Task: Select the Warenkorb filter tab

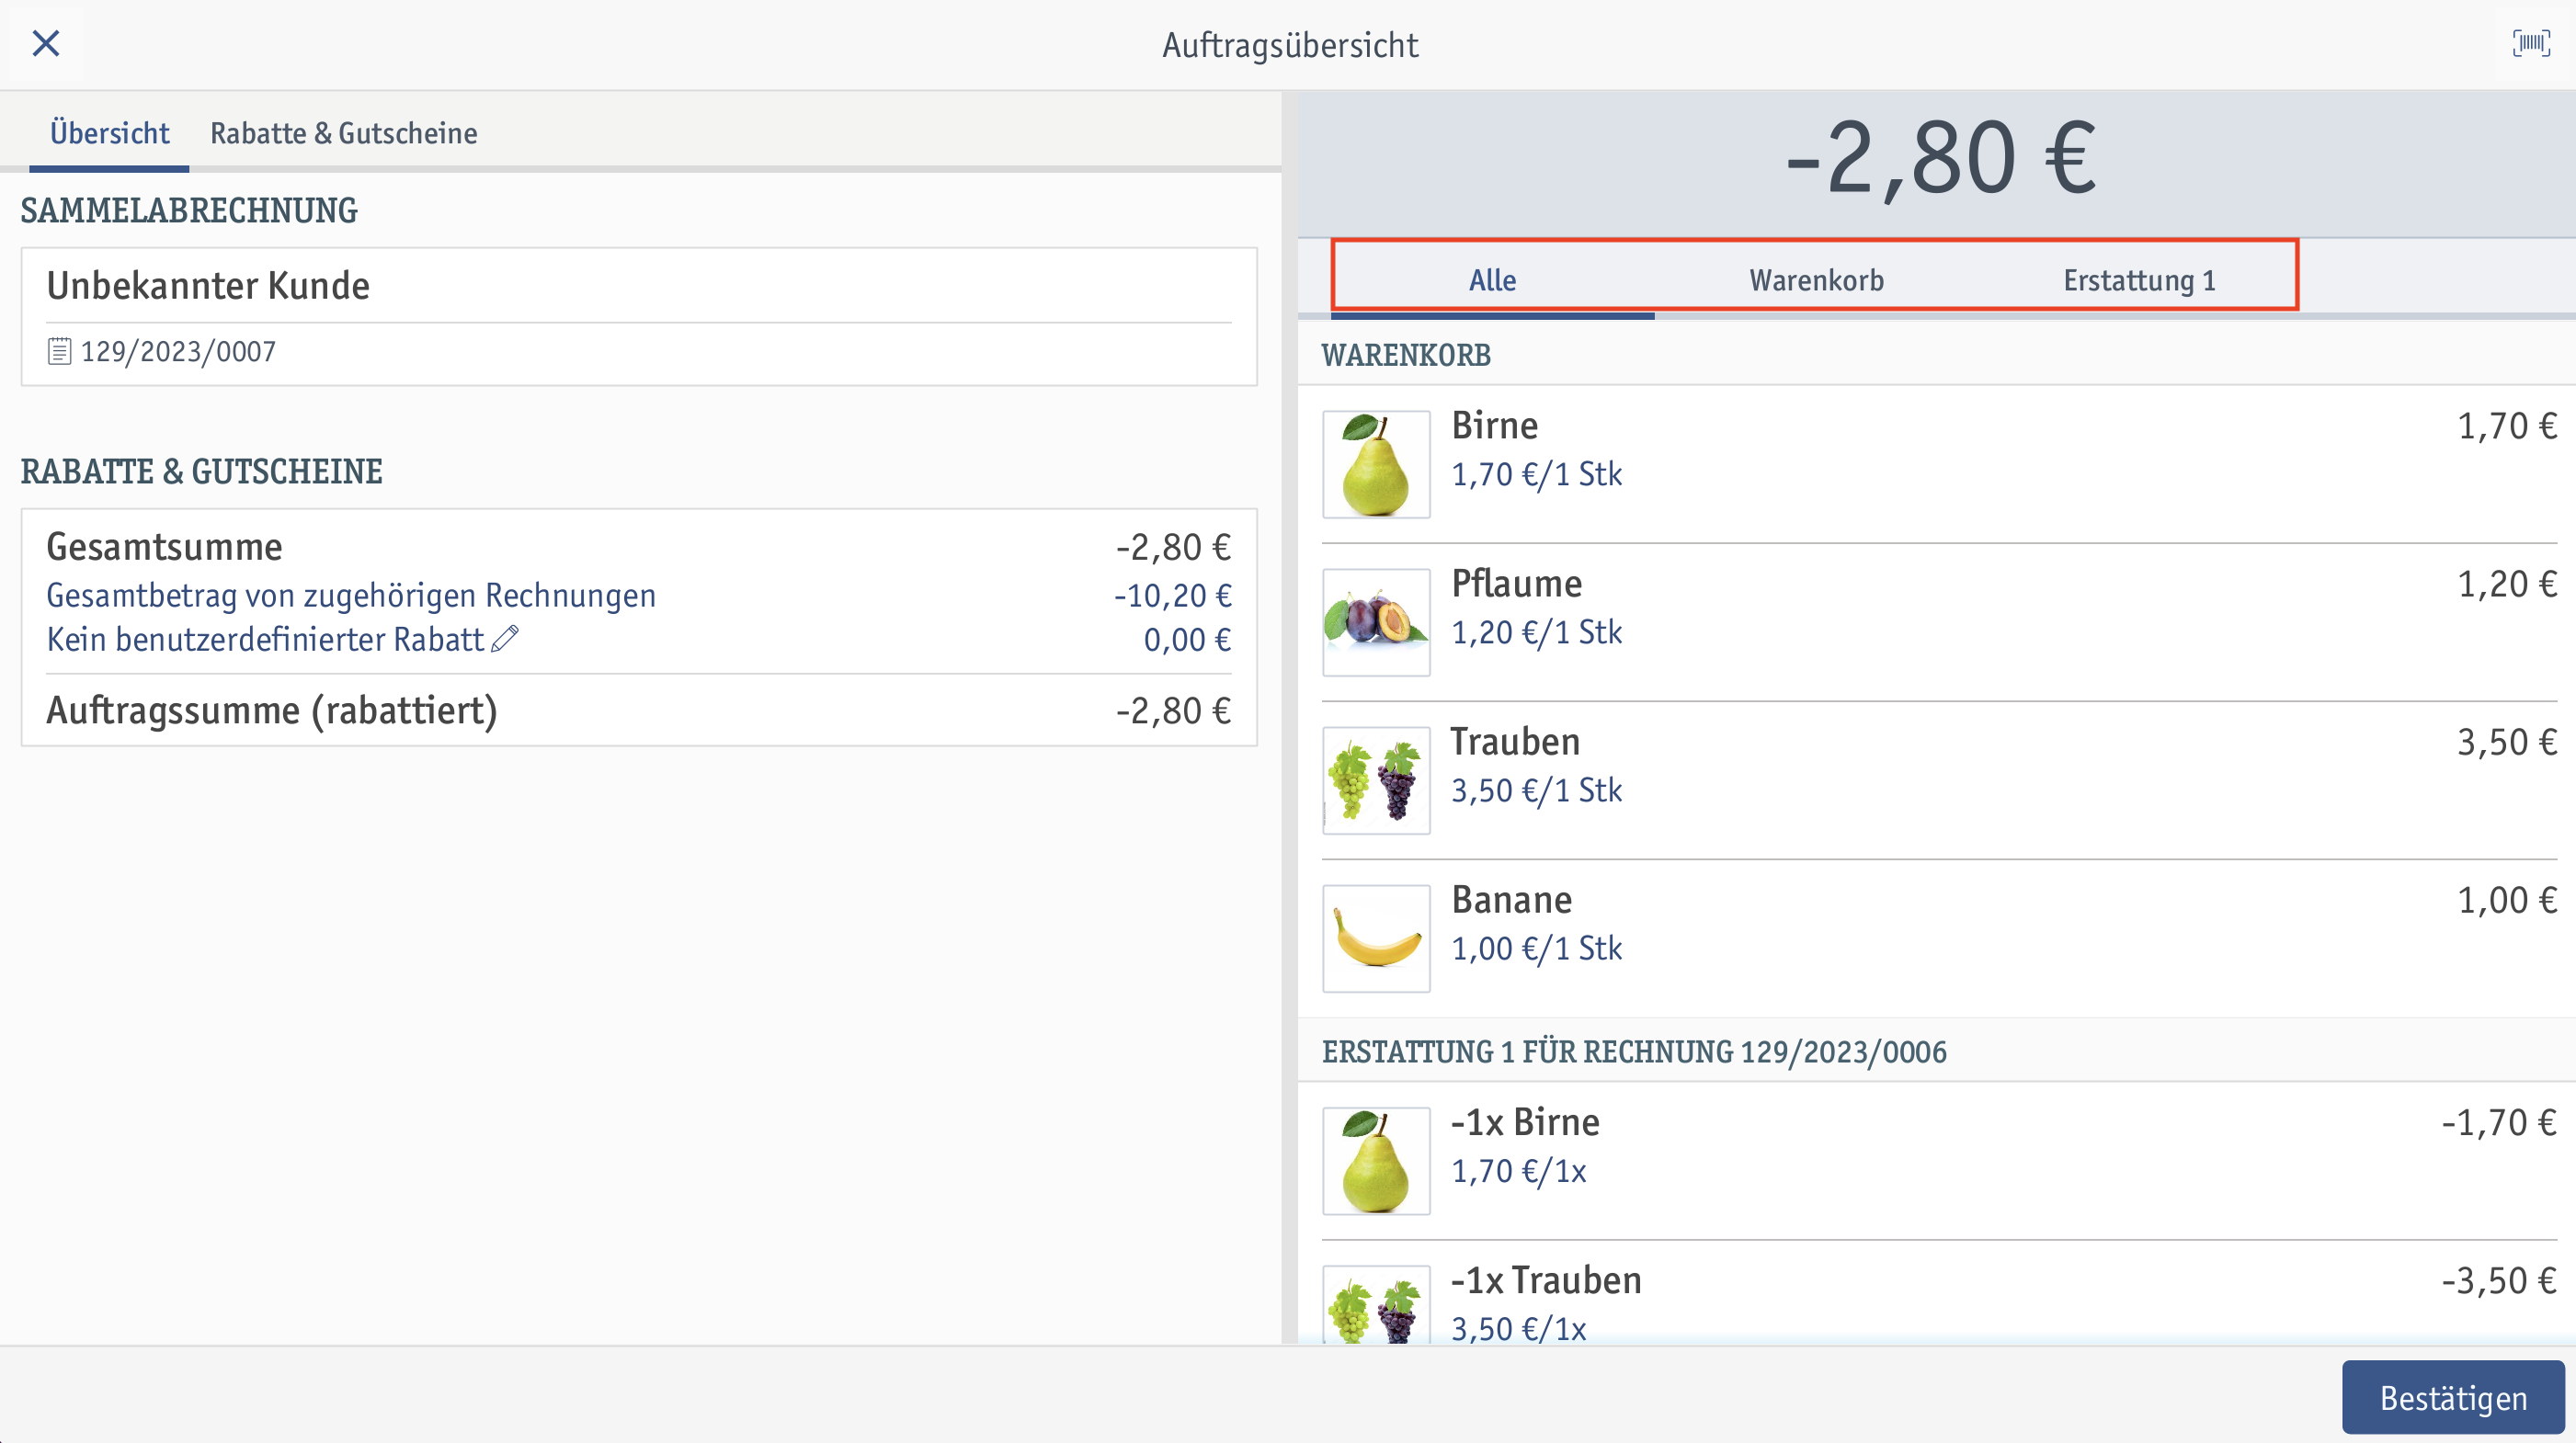Action: point(1816,280)
